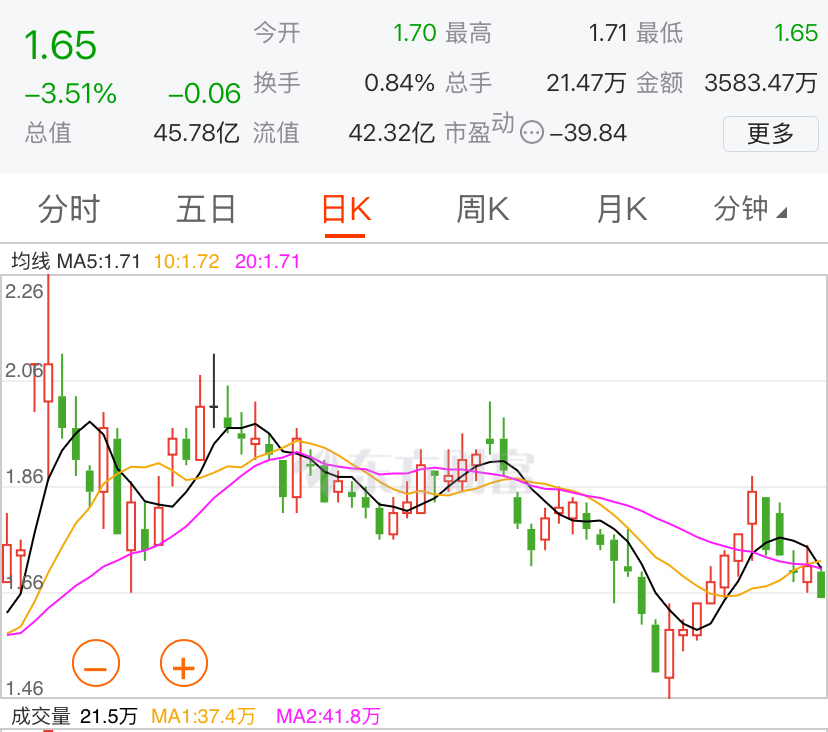
Task: Tap the 换手 value 0.84%
Action: point(399,83)
